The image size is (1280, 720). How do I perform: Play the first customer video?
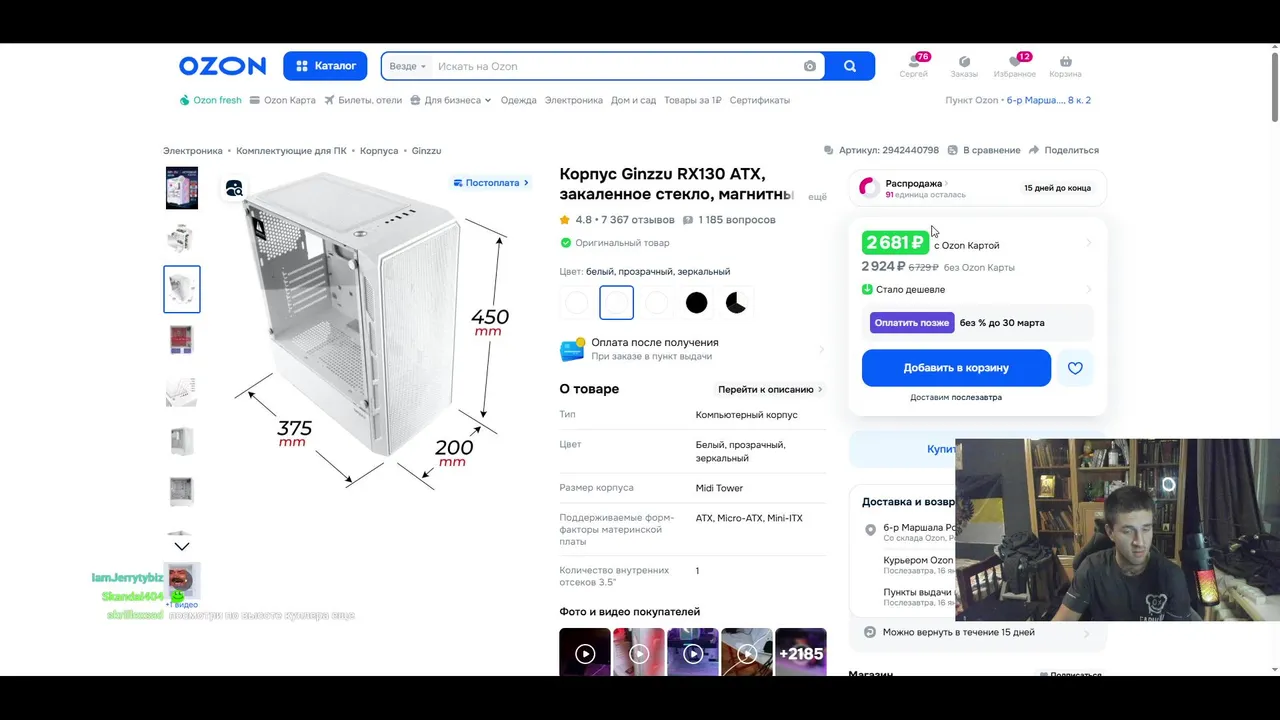(585, 654)
